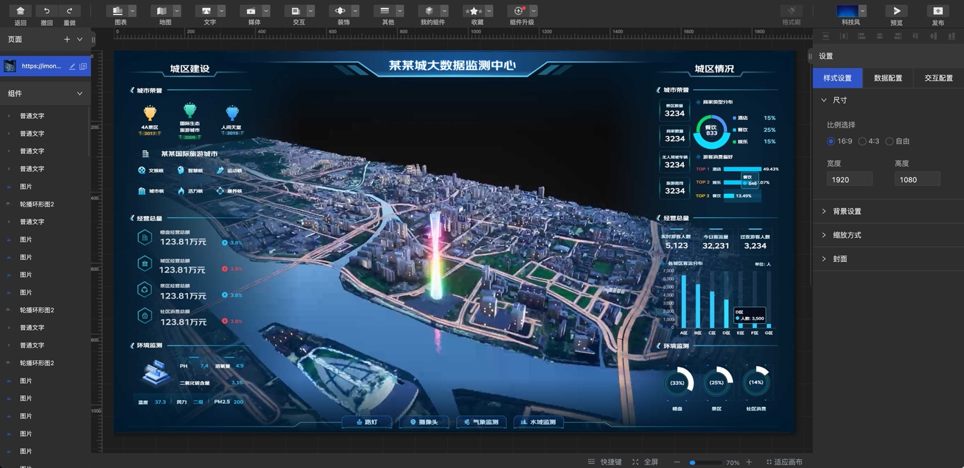Screen dimensions: 964x468
Task: Click the first alignment icon in the settings panel
Action: (x=828, y=36)
